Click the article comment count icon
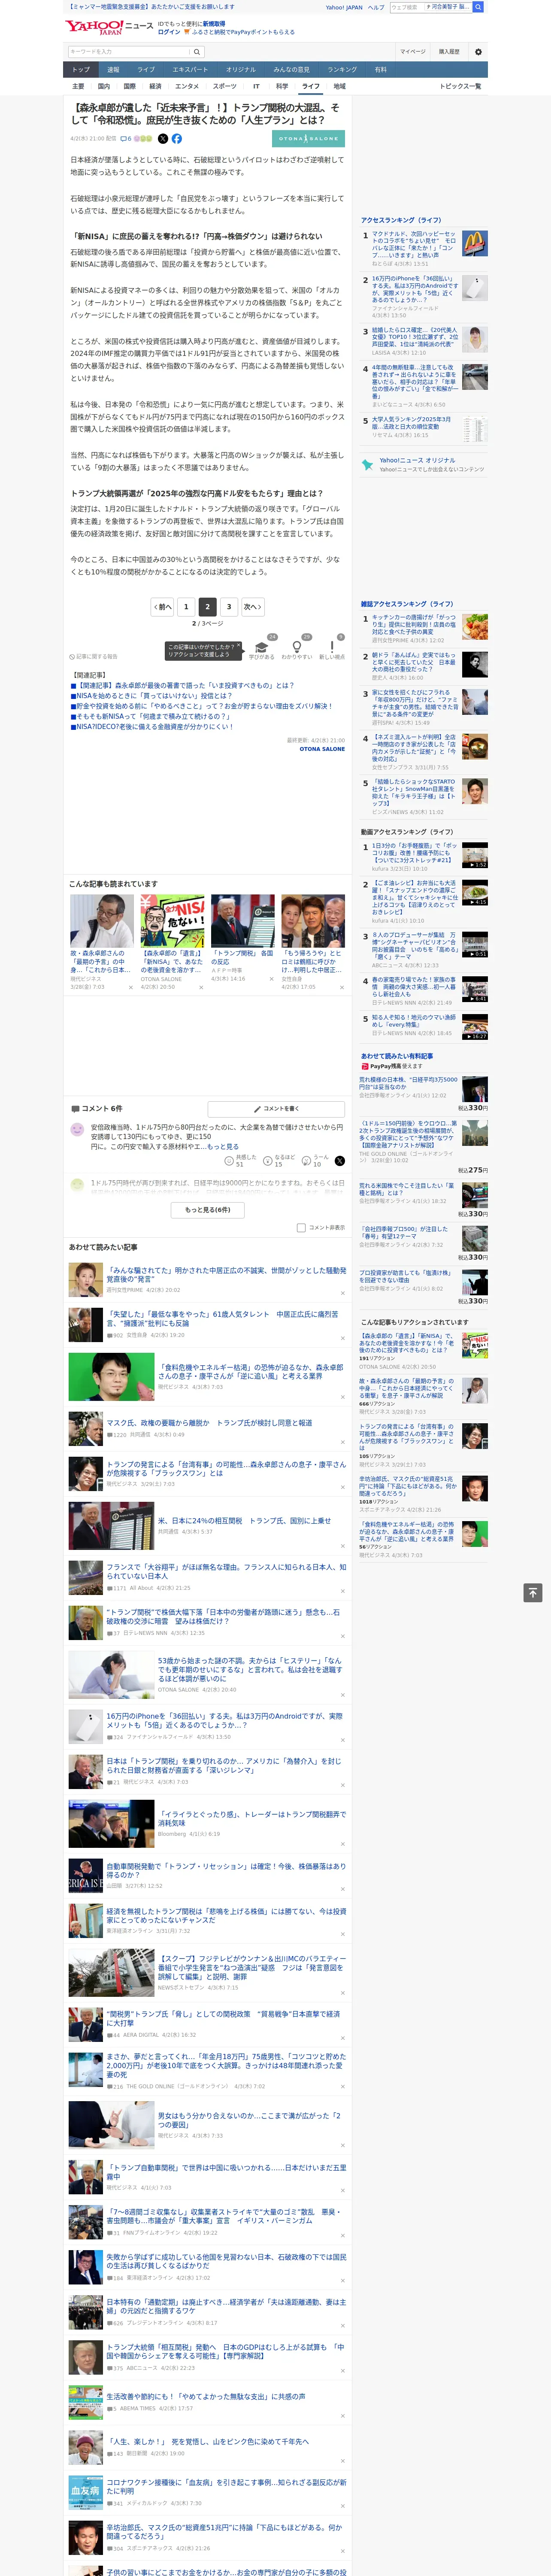 [x=126, y=139]
